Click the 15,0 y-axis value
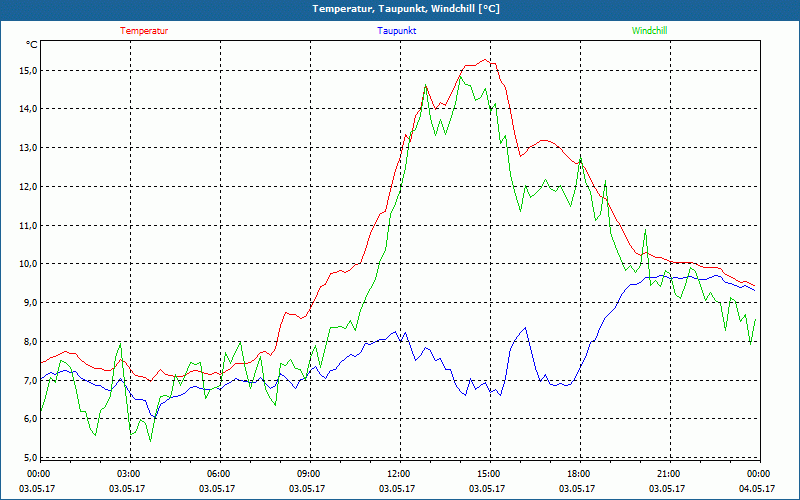 tap(29, 70)
